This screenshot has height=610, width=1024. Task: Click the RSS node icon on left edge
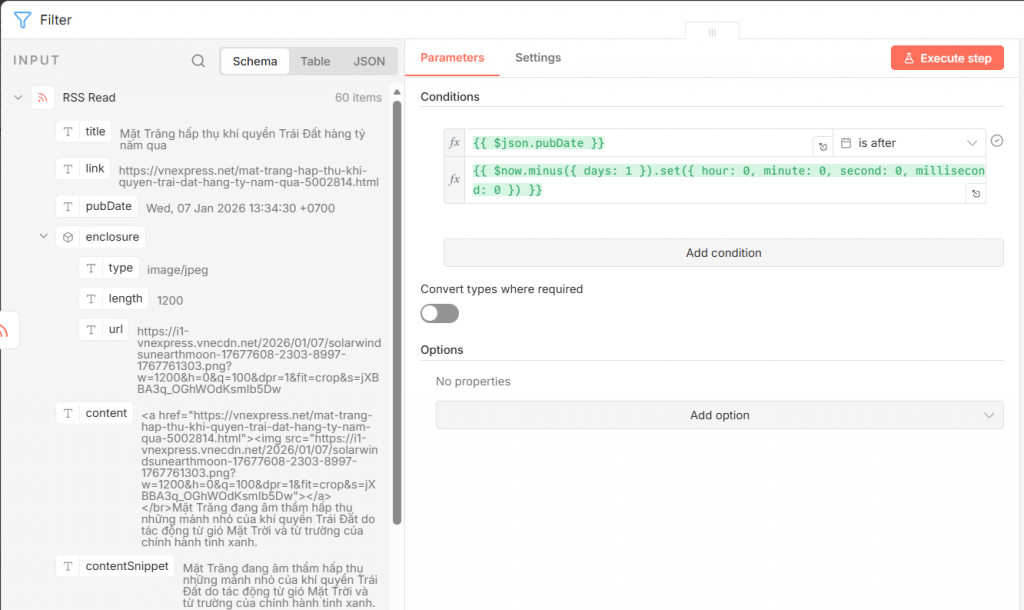[5, 331]
